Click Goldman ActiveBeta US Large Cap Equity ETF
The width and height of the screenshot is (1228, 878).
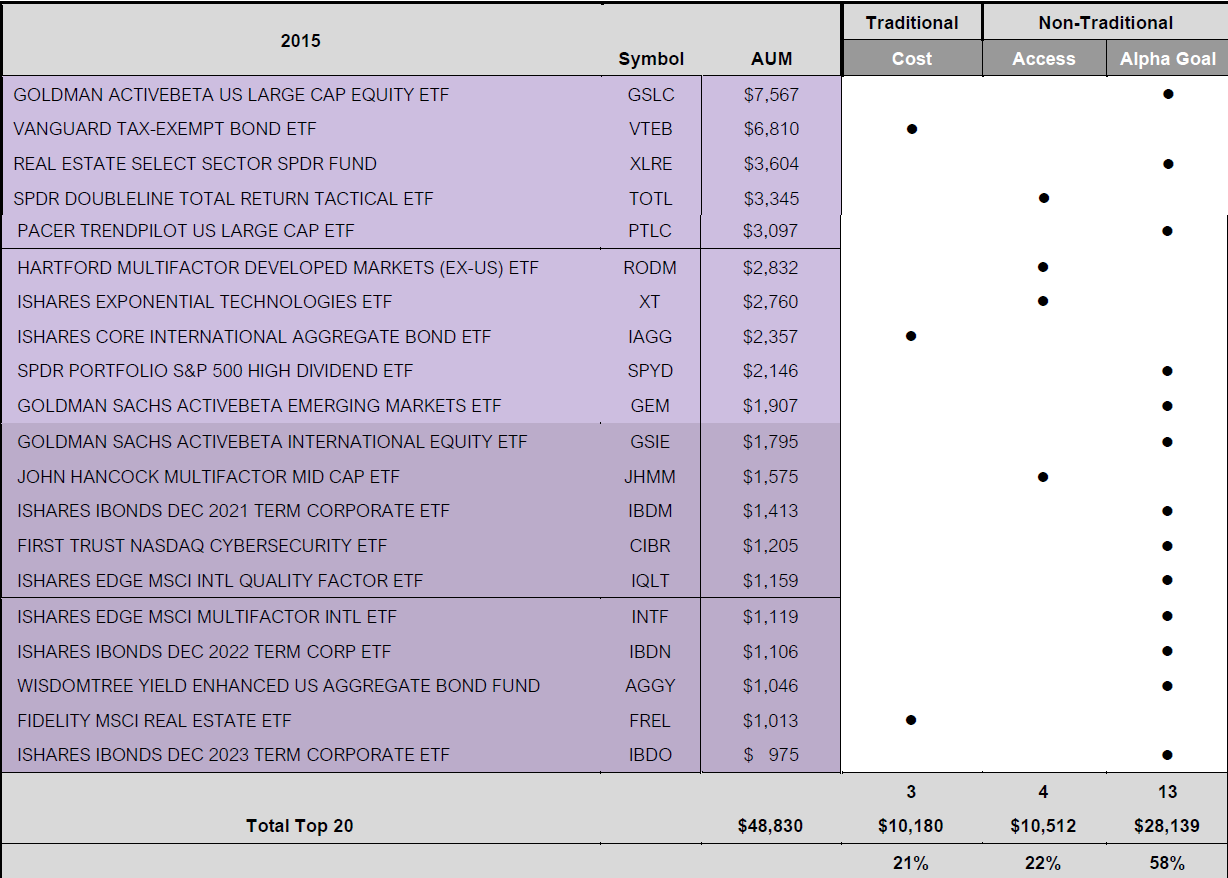[231, 95]
